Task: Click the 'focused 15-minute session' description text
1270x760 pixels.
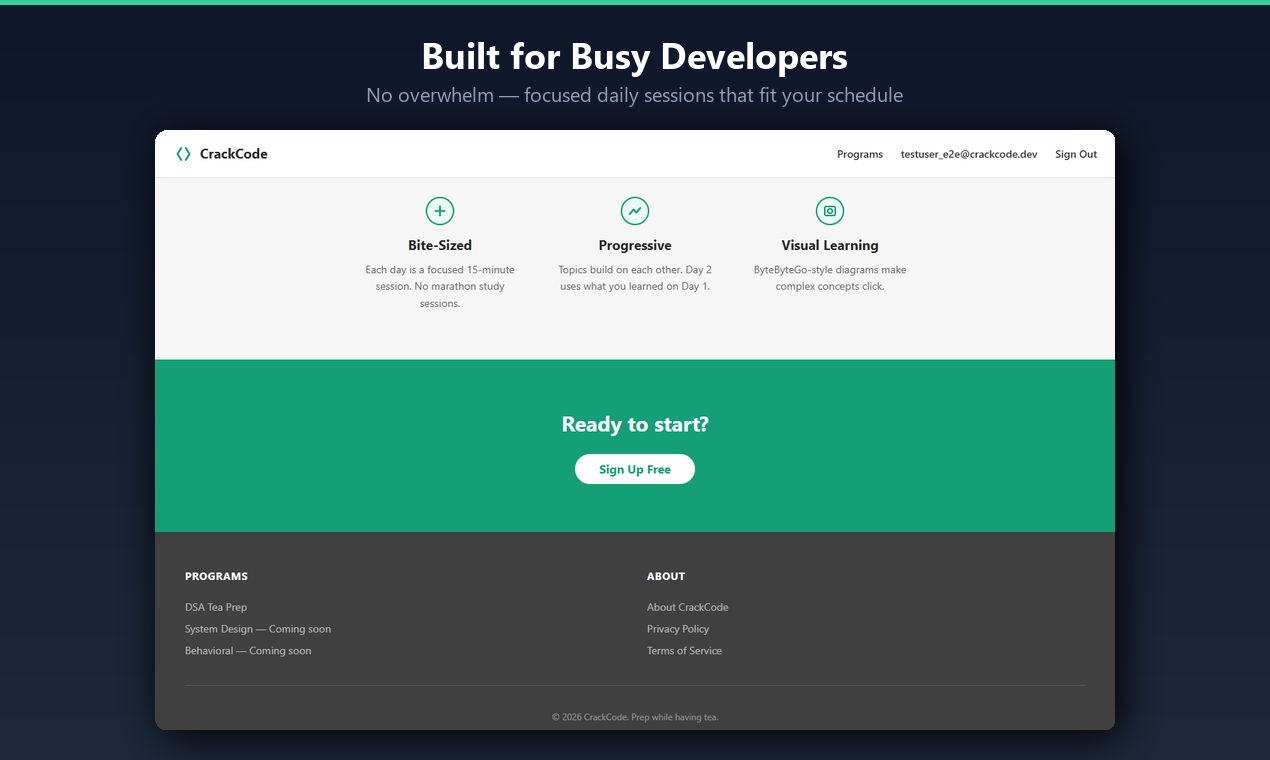Action: pyautogui.click(x=440, y=286)
